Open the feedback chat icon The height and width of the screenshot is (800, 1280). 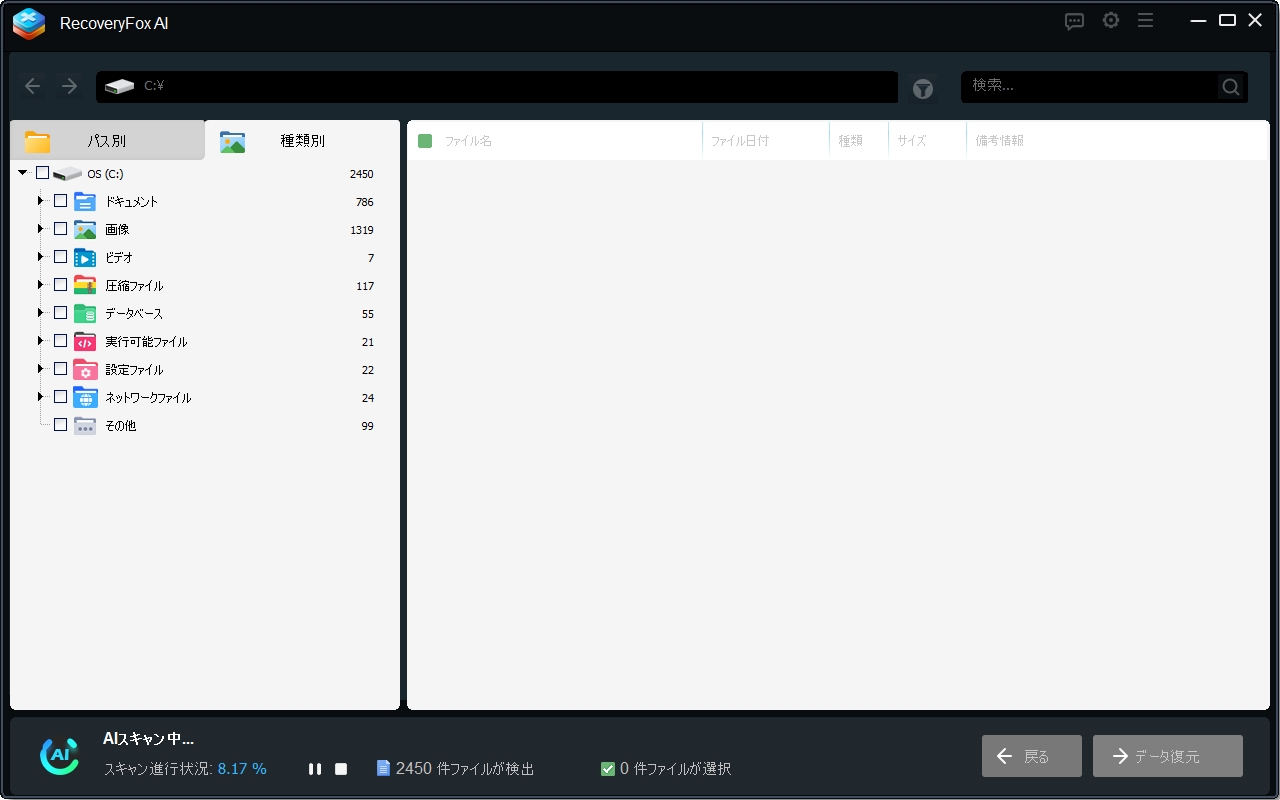click(1075, 21)
